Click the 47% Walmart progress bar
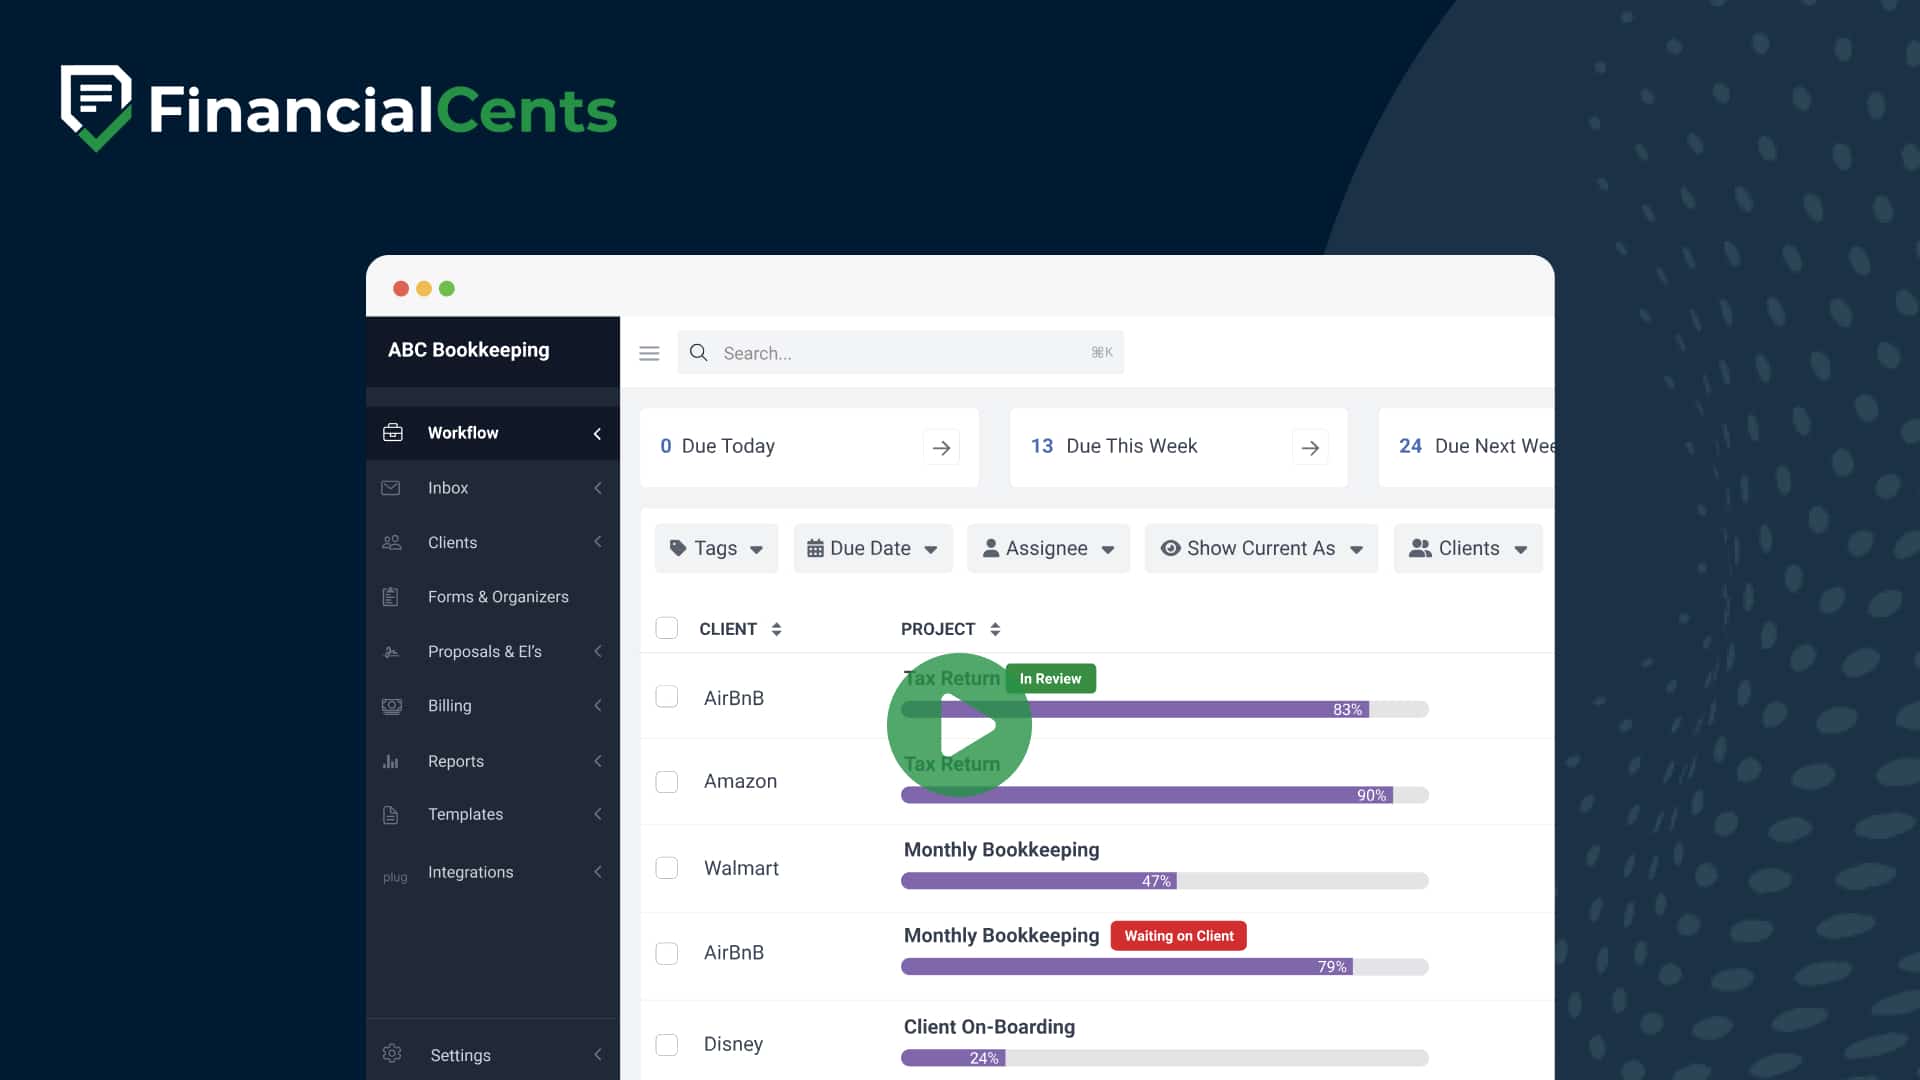Image resolution: width=1920 pixels, height=1080 pixels. (x=1164, y=881)
